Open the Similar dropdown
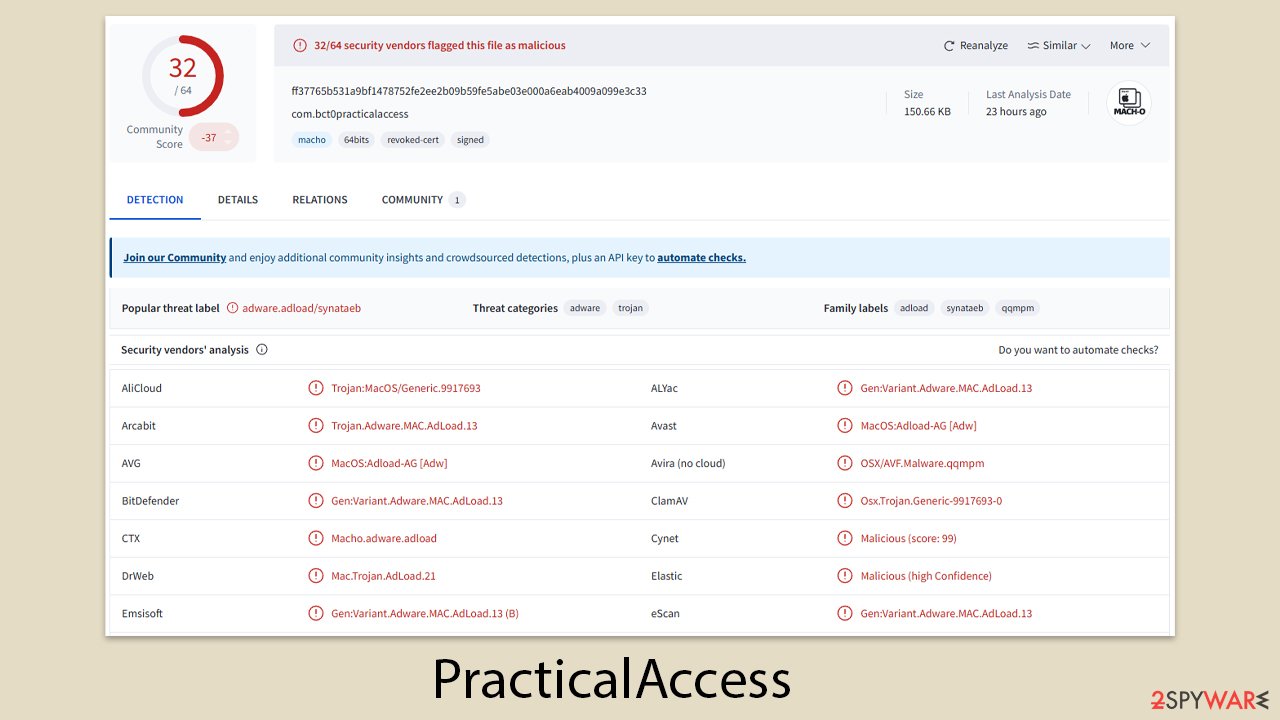The image size is (1280, 720). coord(1058,46)
